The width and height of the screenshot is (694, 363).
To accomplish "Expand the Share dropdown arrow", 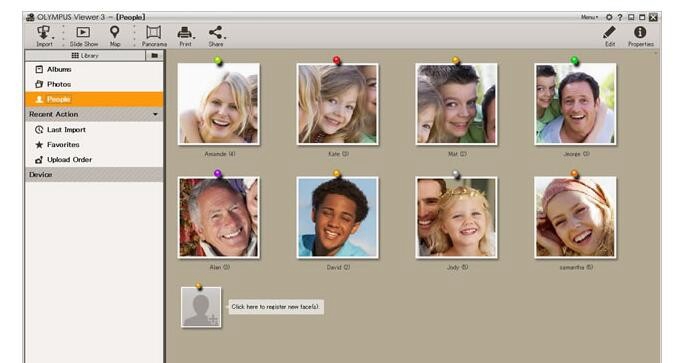I will (x=225, y=38).
